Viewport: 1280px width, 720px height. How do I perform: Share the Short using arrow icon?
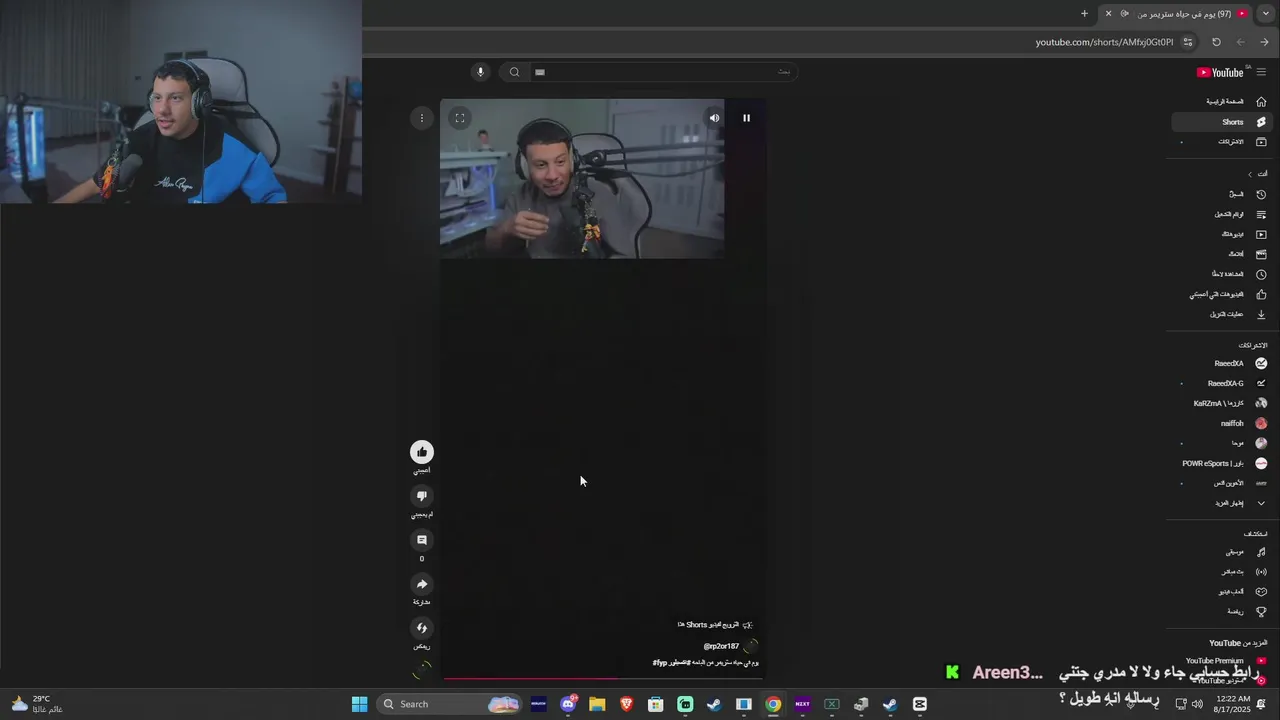click(x=422, y=584)
